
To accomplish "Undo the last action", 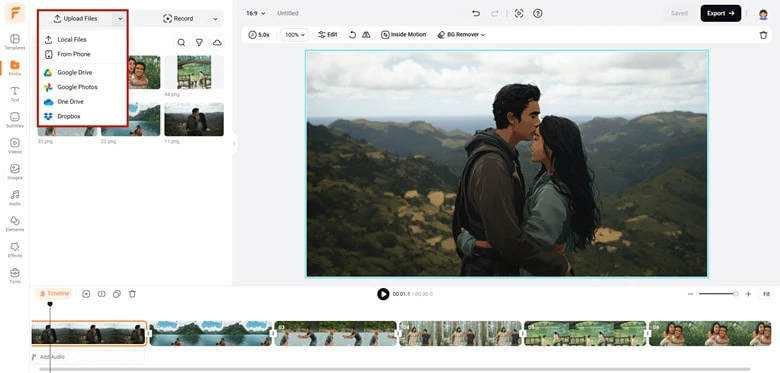I will coord(476,13).
